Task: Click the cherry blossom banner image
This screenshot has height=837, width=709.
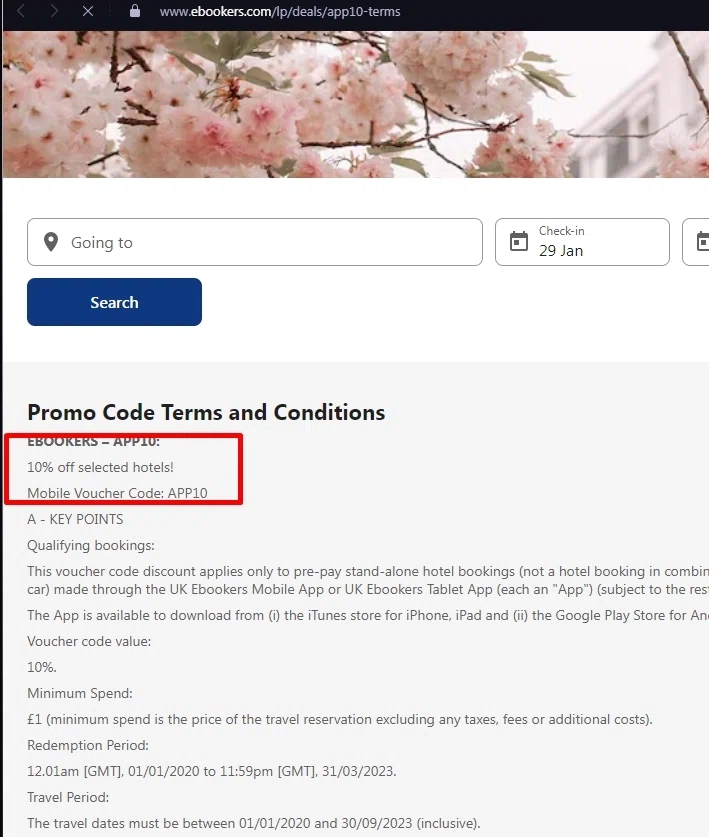Action: tap(355, 105)
